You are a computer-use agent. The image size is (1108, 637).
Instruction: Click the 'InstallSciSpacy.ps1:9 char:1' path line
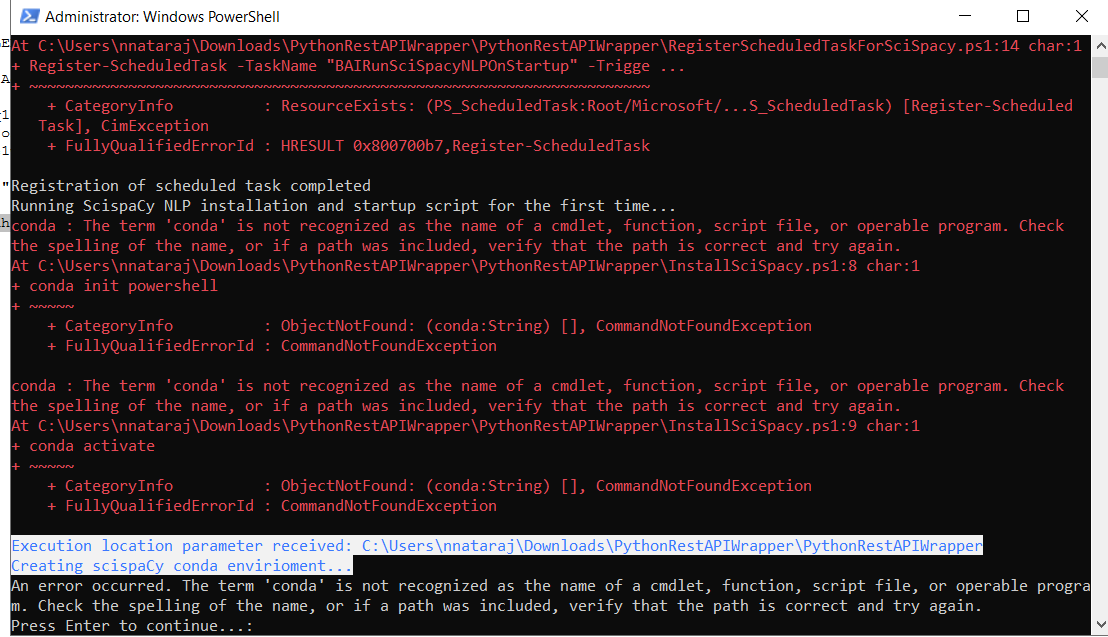(x=466, y=426)
